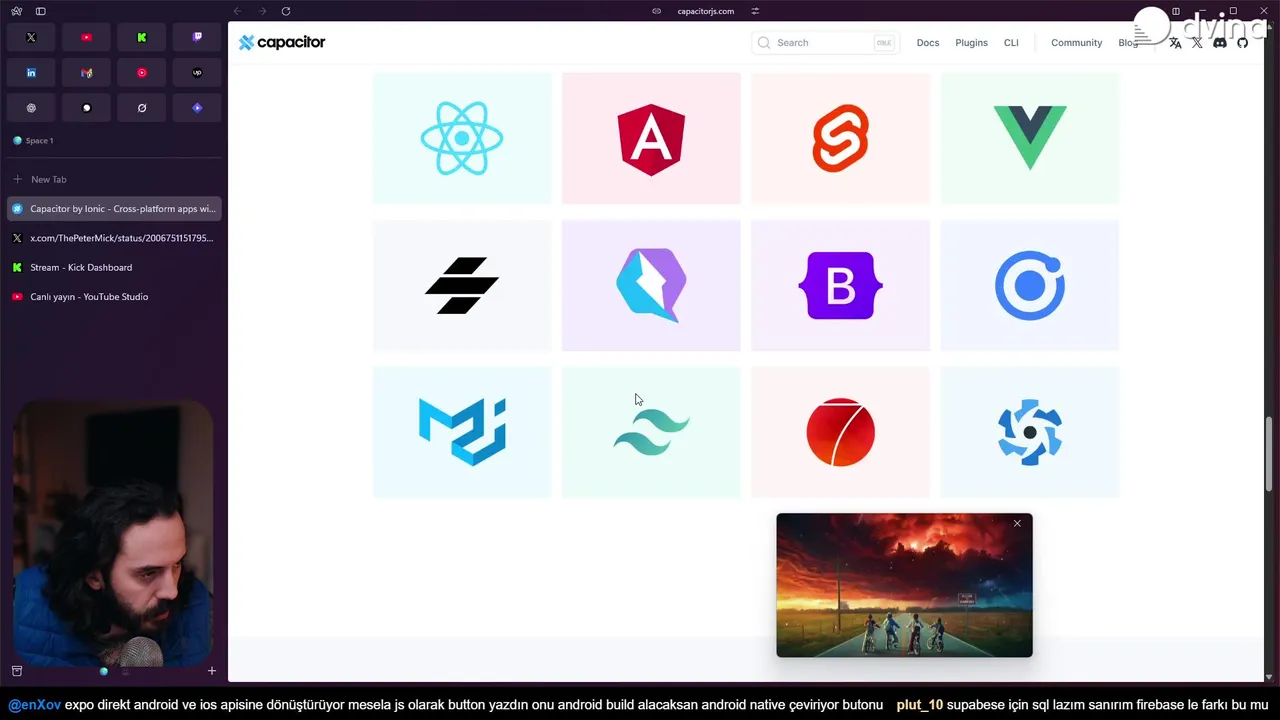
Task: Toggle the sidebar panel icon
Action: coord(40,11)
